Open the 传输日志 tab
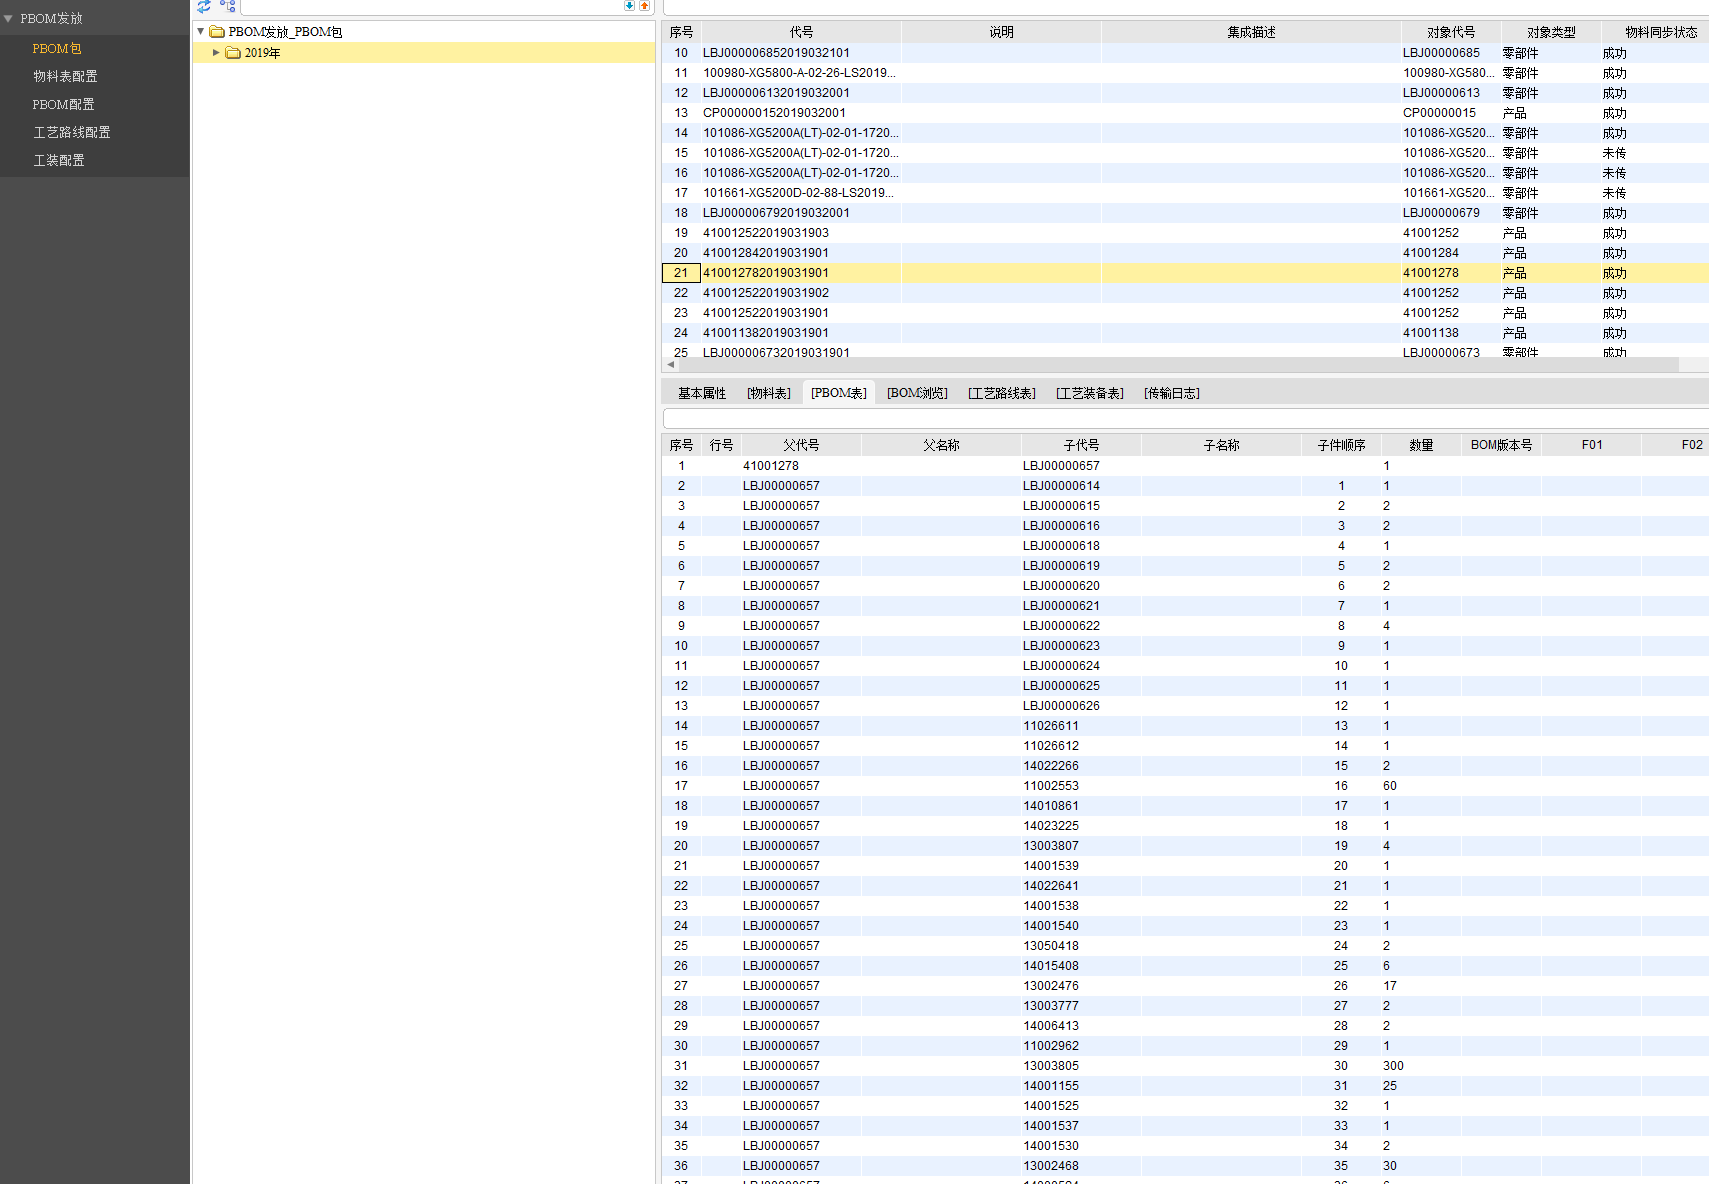 tap(1171, 393)
